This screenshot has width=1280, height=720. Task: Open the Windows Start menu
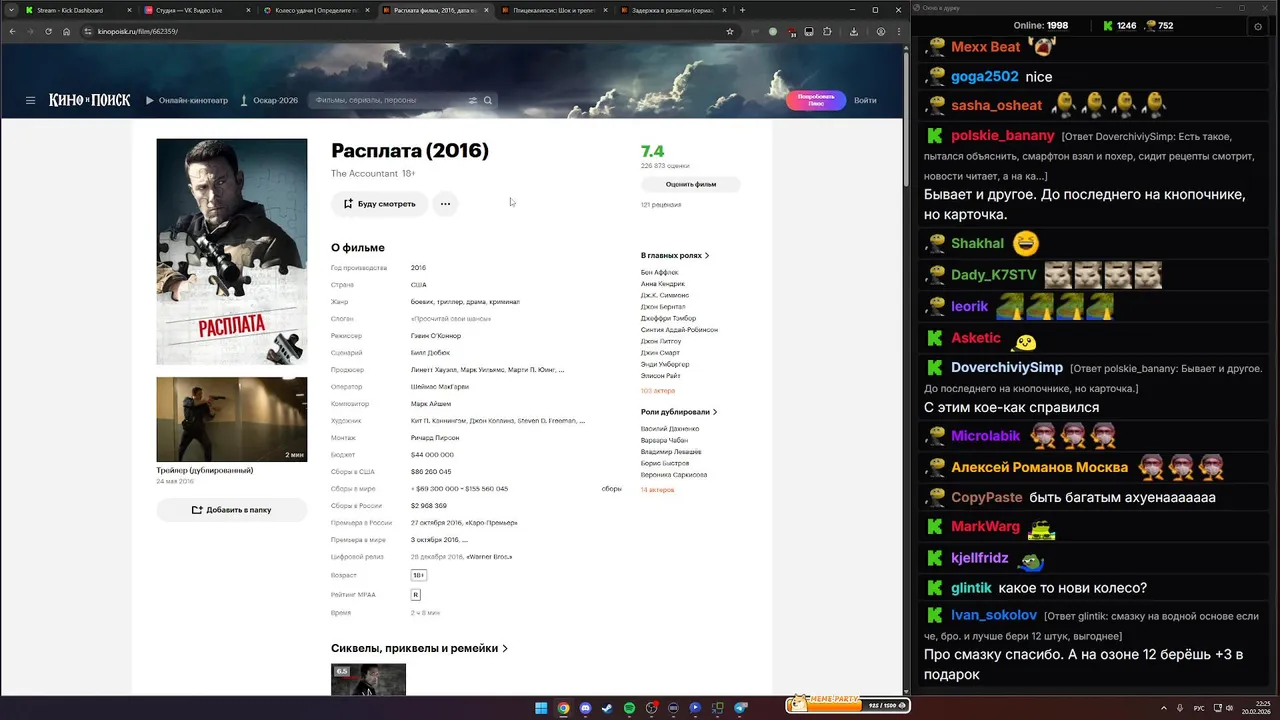(541, 708)
